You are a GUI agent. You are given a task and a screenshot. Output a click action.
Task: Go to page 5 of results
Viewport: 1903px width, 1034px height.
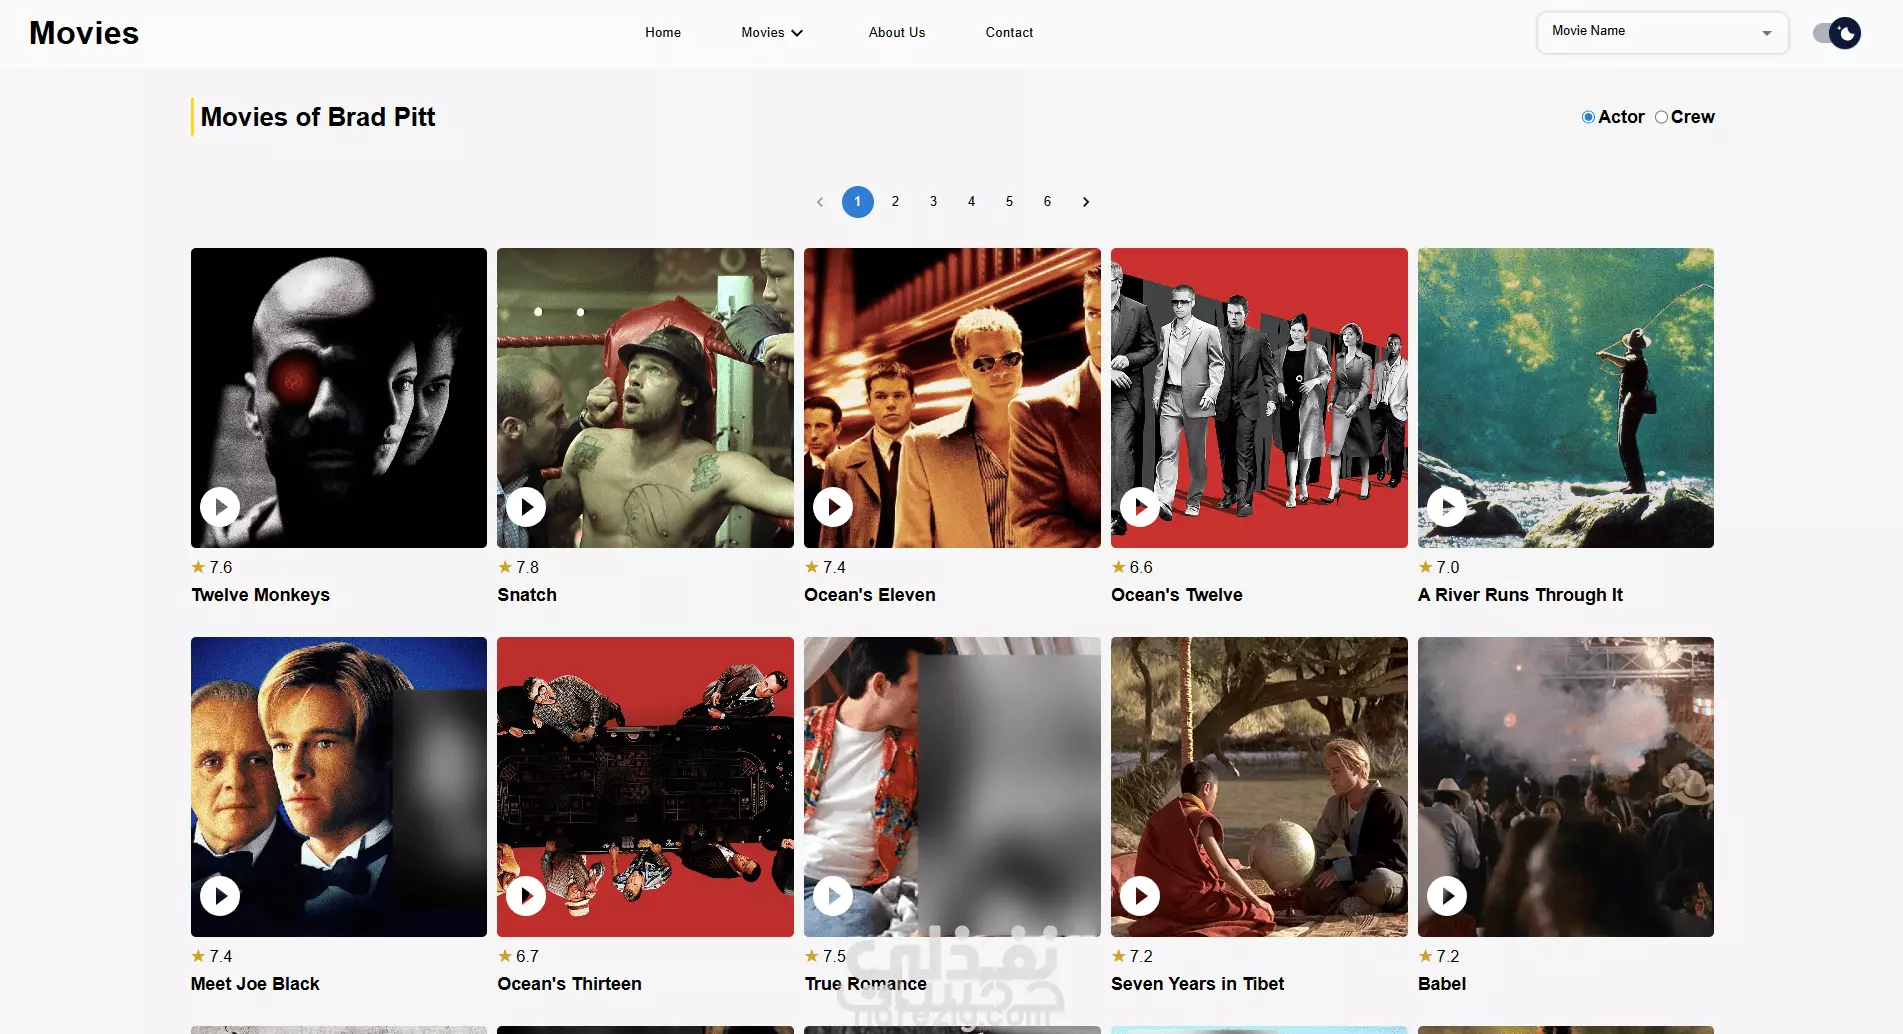1009,202
